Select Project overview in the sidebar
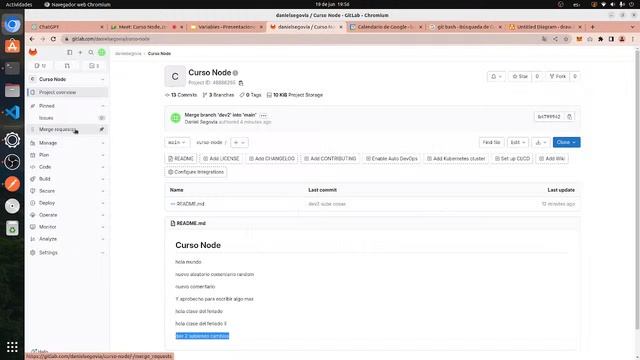 [67, 93]
